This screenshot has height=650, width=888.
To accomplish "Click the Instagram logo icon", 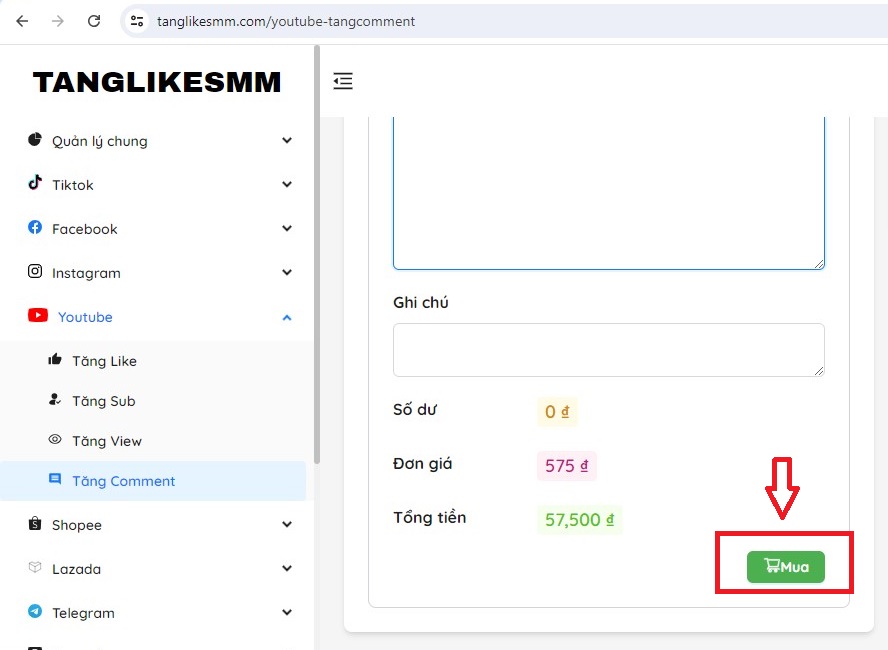I will (35, 271).
